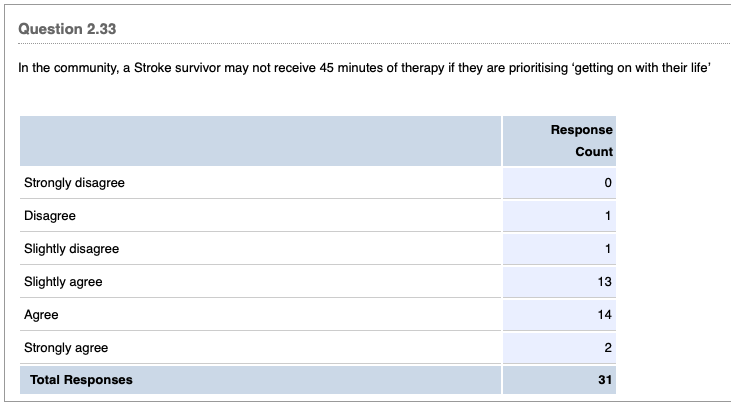Image resolution: width=731 pixels, height=409 pixels.
Task: Select the "Total Responses" footer label
Action: pyautogui.click(x=81, y=380)
